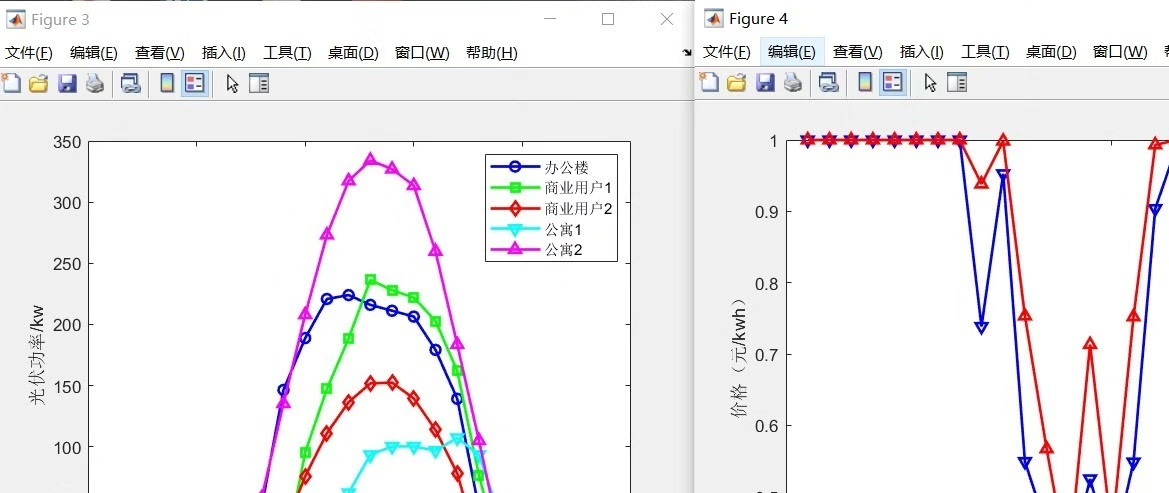This screenshot has width=1169, height=493.
Task: Click MATLAB logo in Figure 3 title bar
Action: click(16, 19)
